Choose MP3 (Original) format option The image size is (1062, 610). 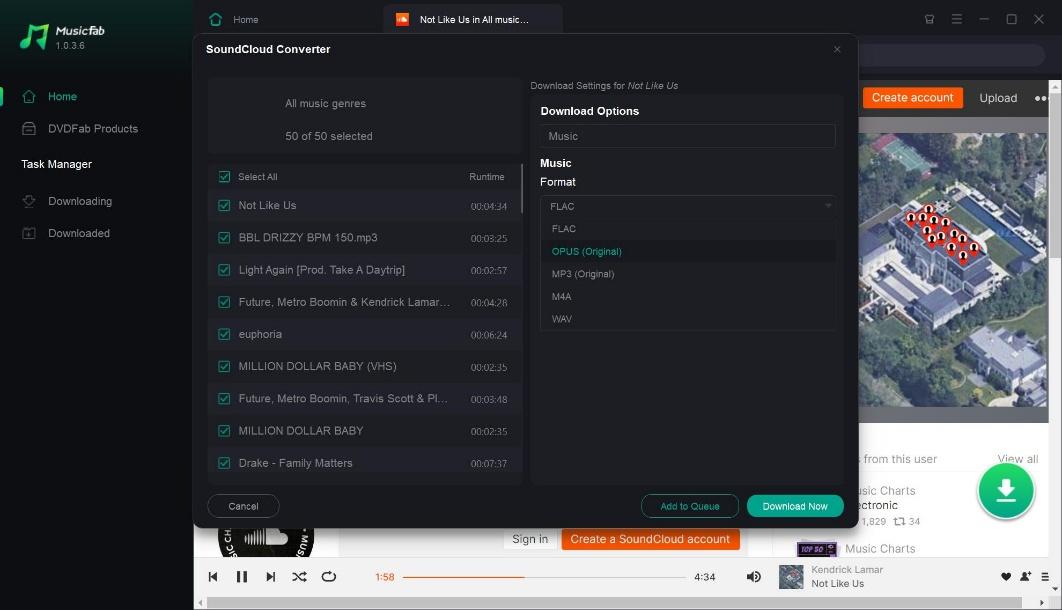pyautogui.click(x=687, y=274)
